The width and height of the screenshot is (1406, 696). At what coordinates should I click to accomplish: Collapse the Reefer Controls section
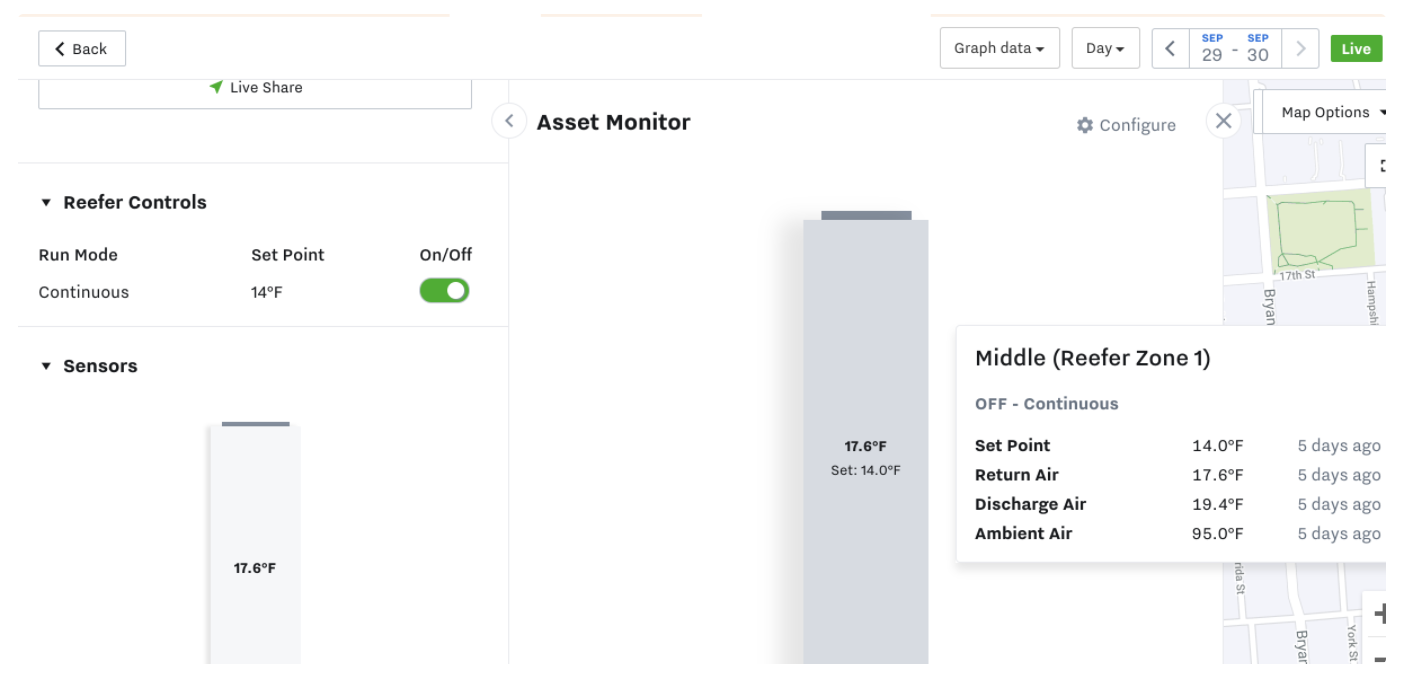46,202
